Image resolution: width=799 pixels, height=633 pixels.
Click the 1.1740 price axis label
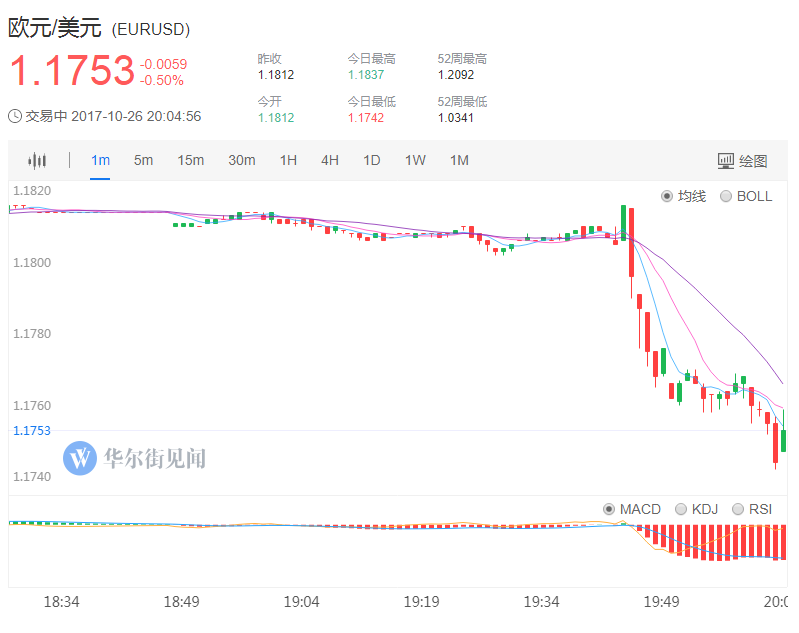(x=32, y=477)
